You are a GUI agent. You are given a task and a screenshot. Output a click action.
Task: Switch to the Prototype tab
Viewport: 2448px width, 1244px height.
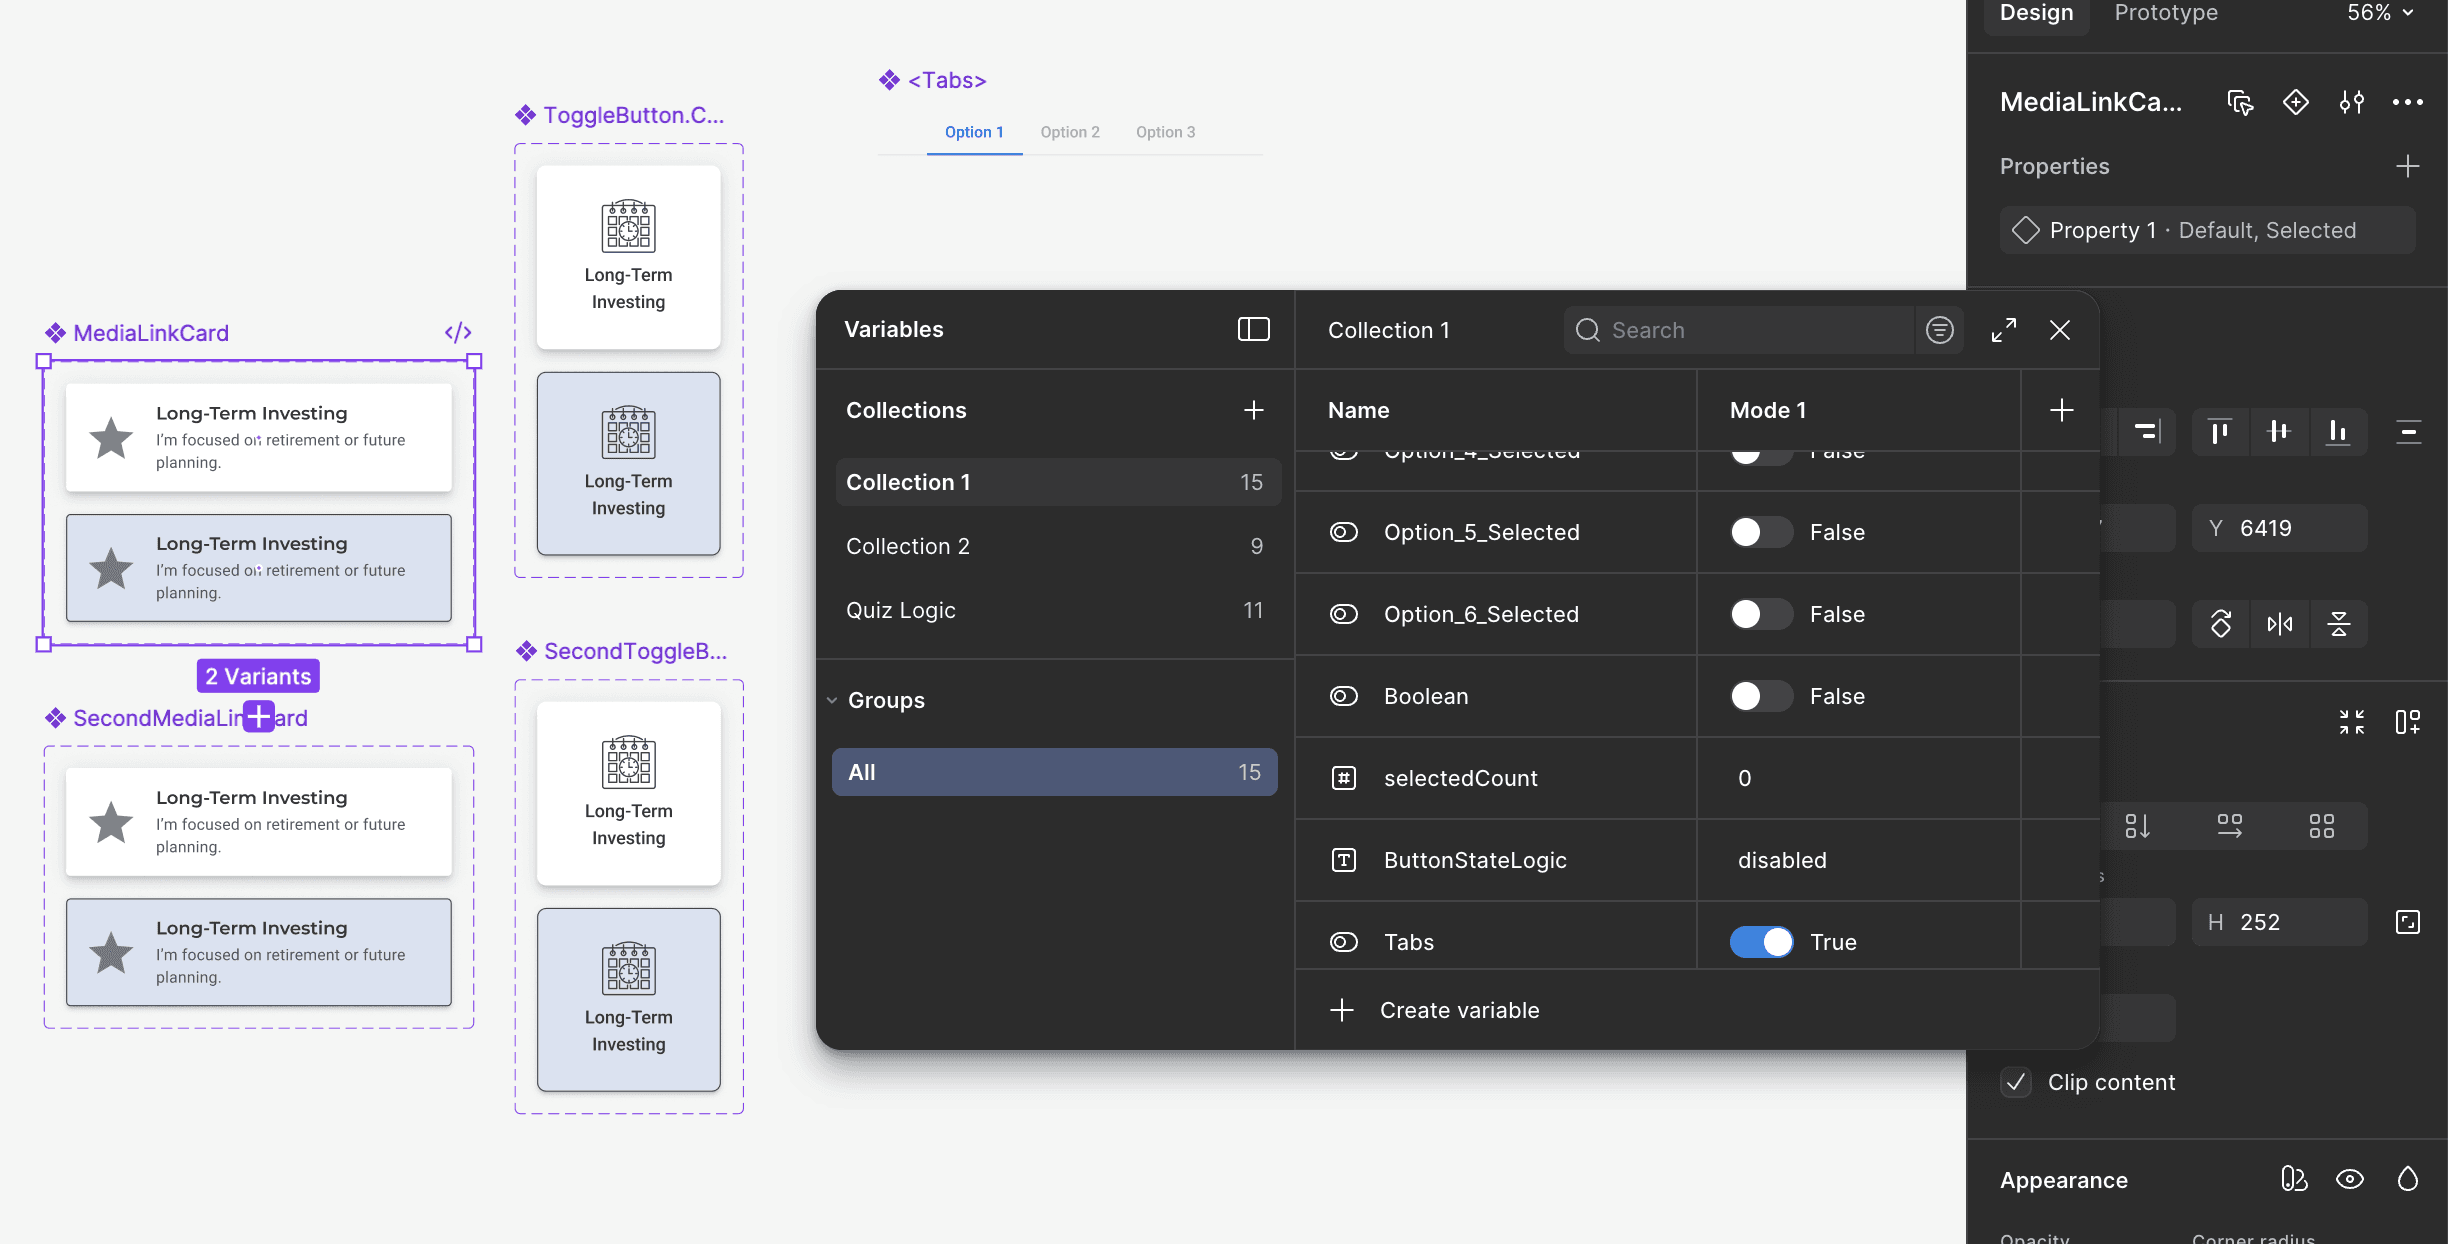2165,13
